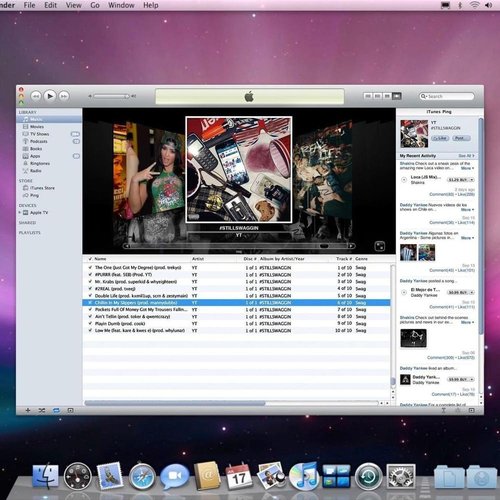Open See All recent activity link
The height and width of the screenshot is (500, 500).
tap(466, 156)
